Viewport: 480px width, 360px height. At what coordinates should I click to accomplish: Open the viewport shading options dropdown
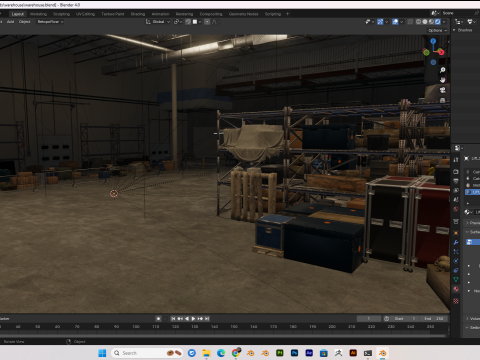pos(444,22)
